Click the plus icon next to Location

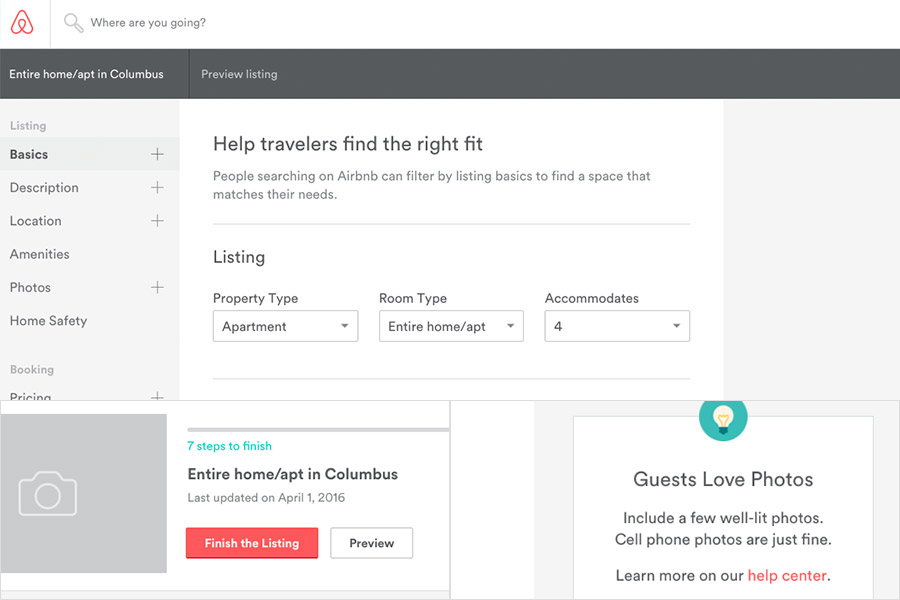pyautogui.click(x=157, y=221)
